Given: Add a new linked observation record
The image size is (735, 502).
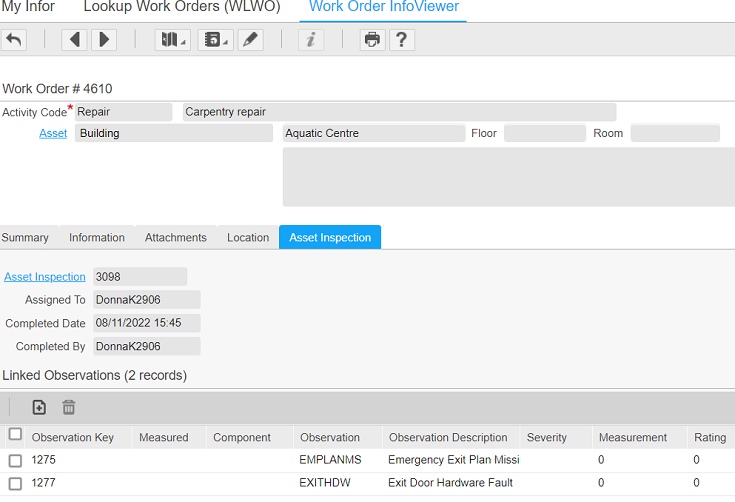Looking at the screenshot, I should point(39,407).
